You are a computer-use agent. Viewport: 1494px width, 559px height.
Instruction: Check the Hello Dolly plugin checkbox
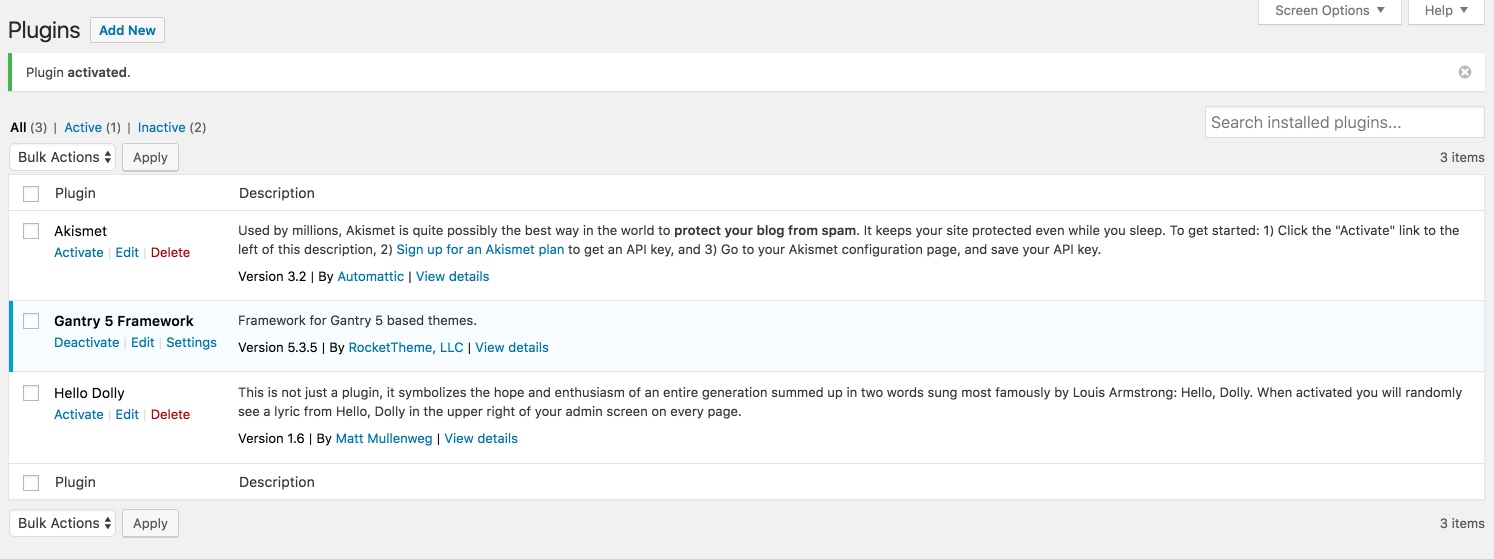click(x=31, y=393)
